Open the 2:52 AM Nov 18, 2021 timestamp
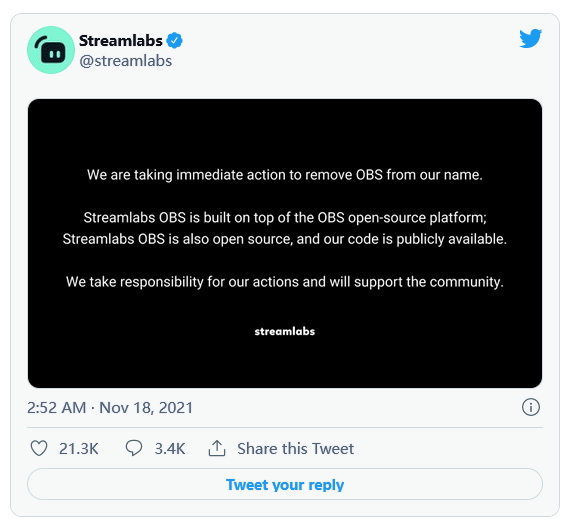Viewport: 569px width, 525px height. pyautogui.click(x=110, y=407)
